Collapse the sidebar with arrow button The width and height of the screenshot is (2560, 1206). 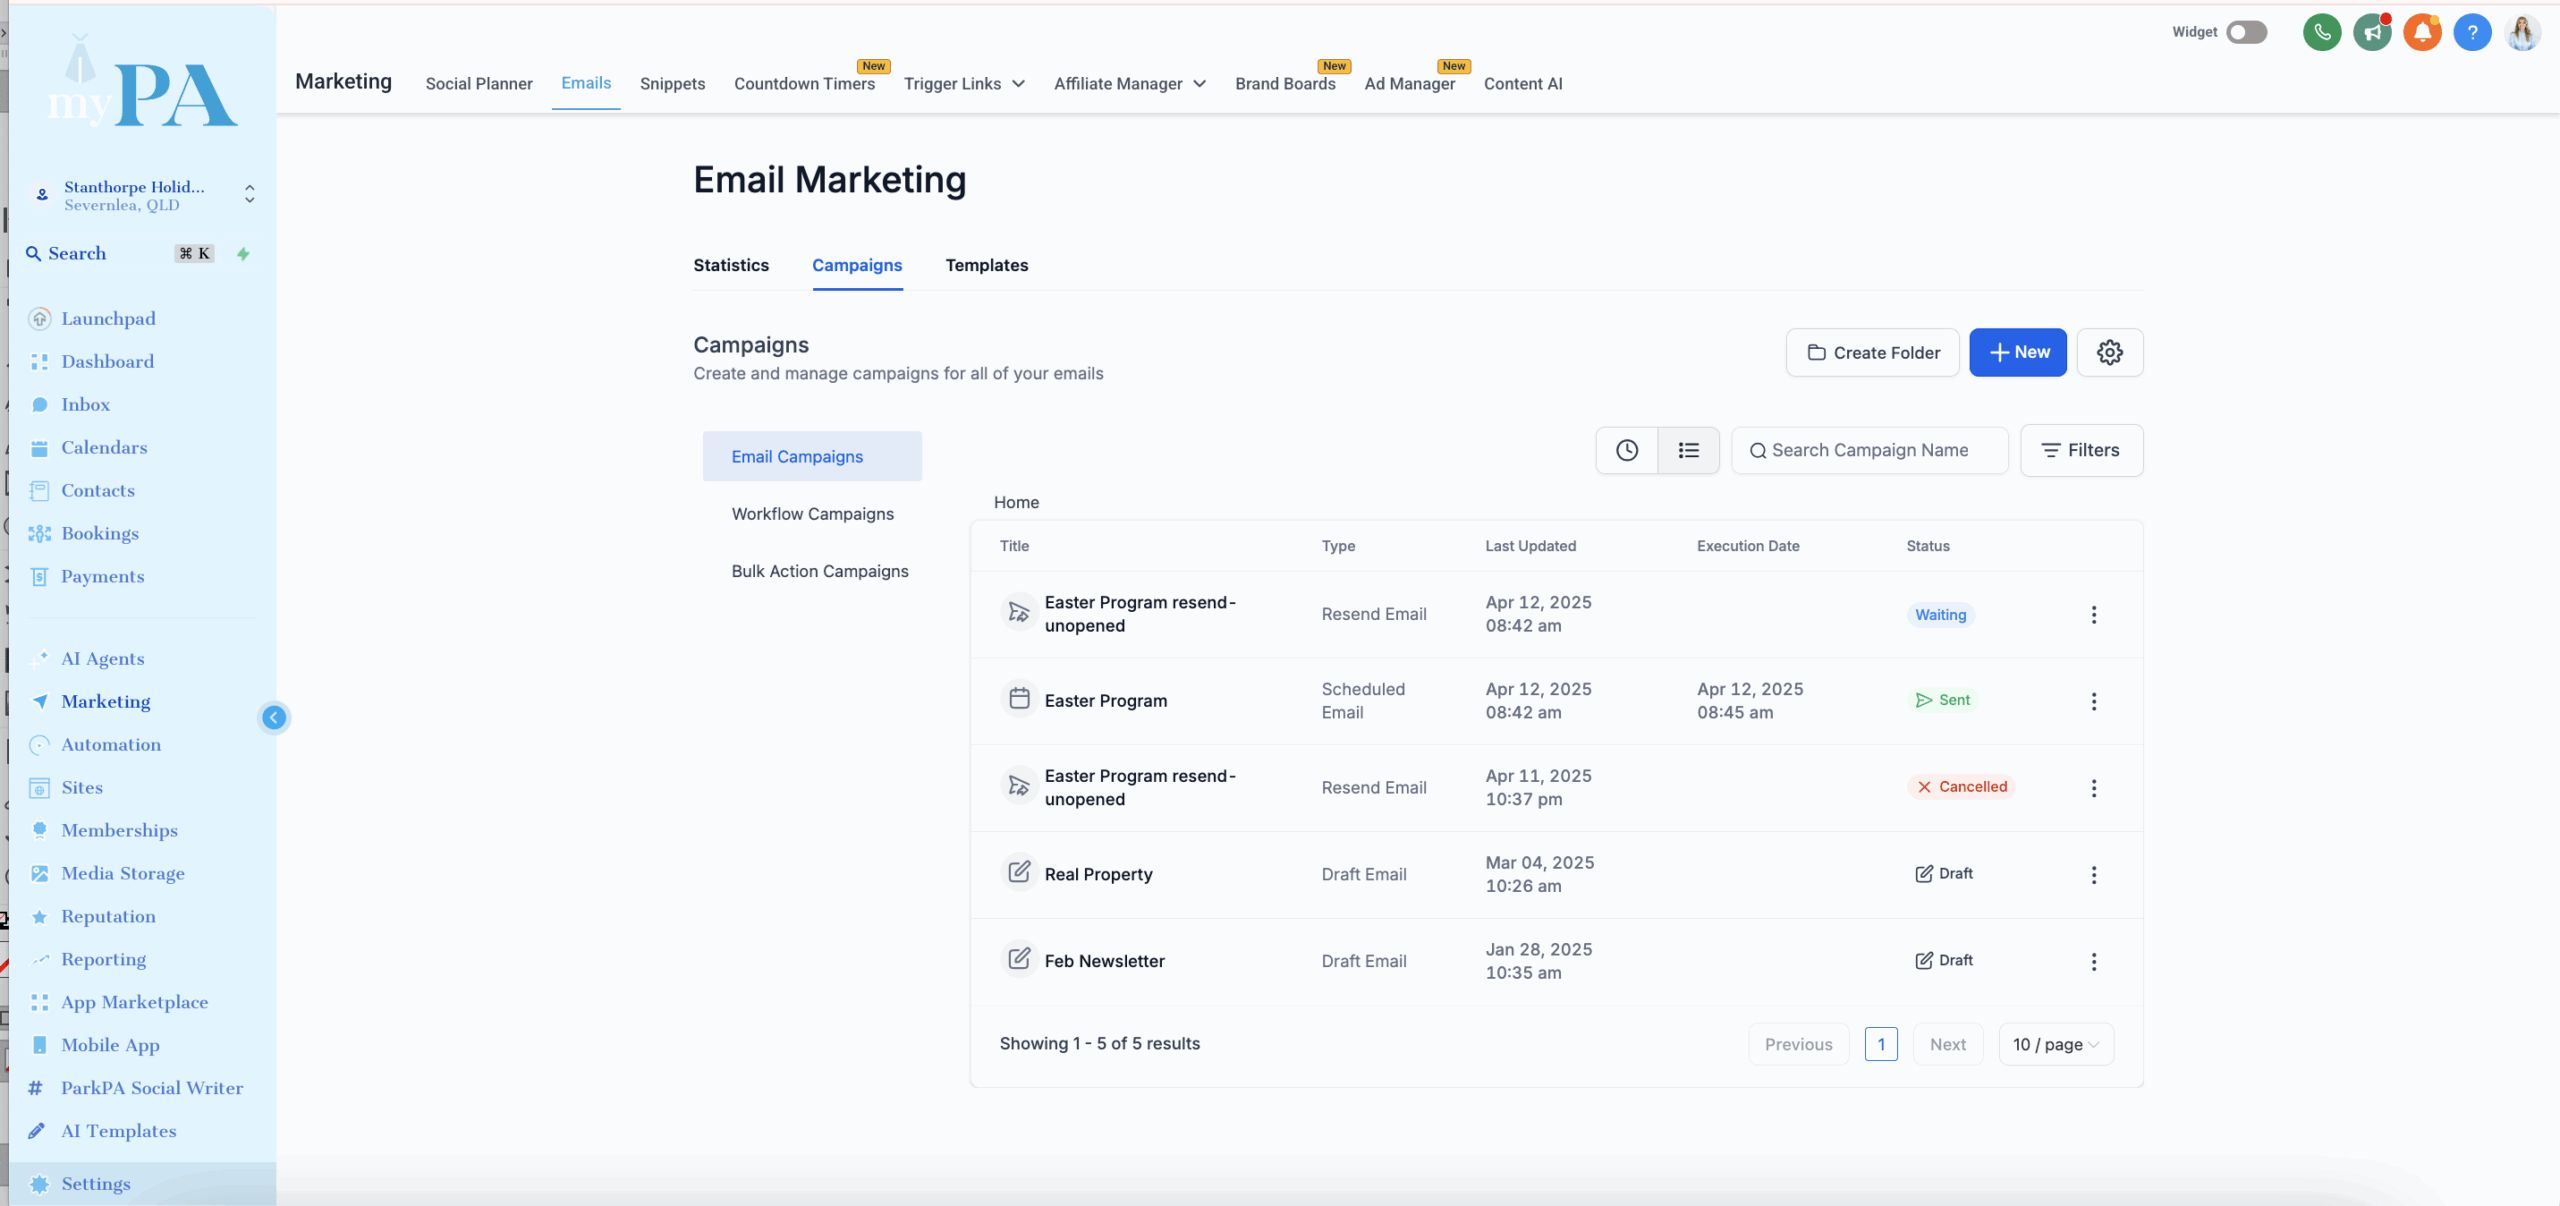(x=274, y=717)
